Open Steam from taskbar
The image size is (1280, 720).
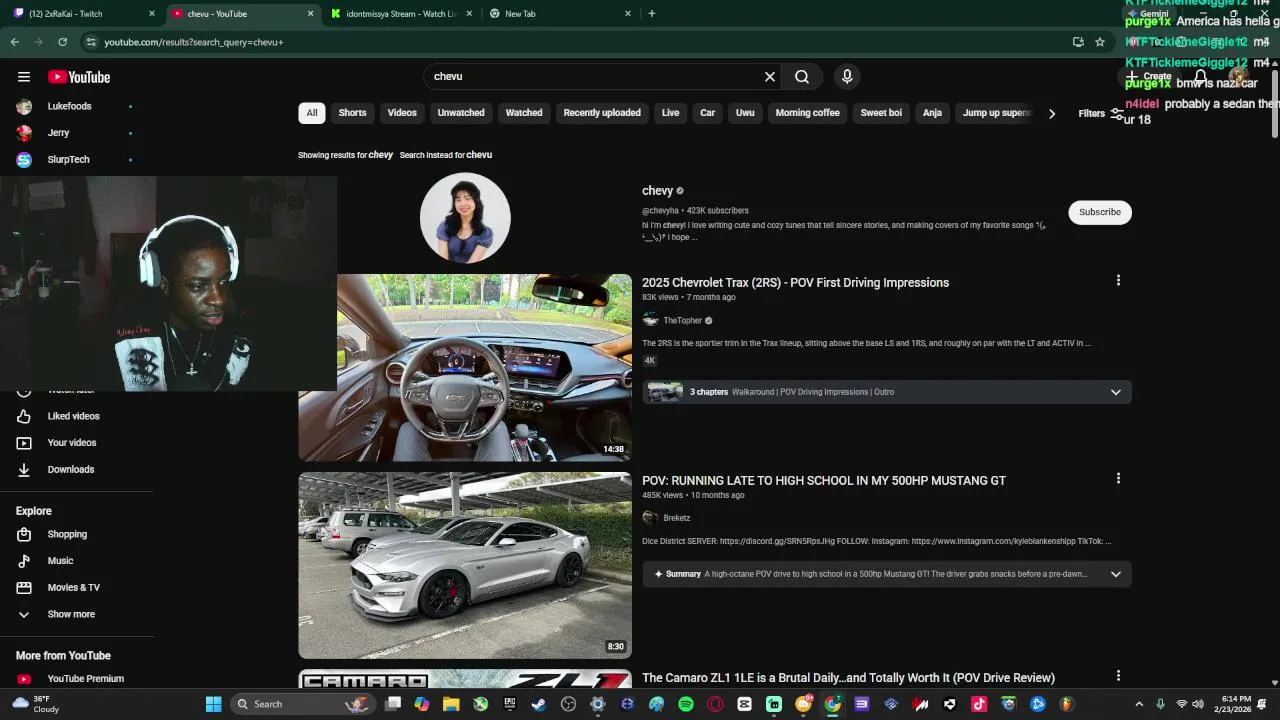[539, 704]
